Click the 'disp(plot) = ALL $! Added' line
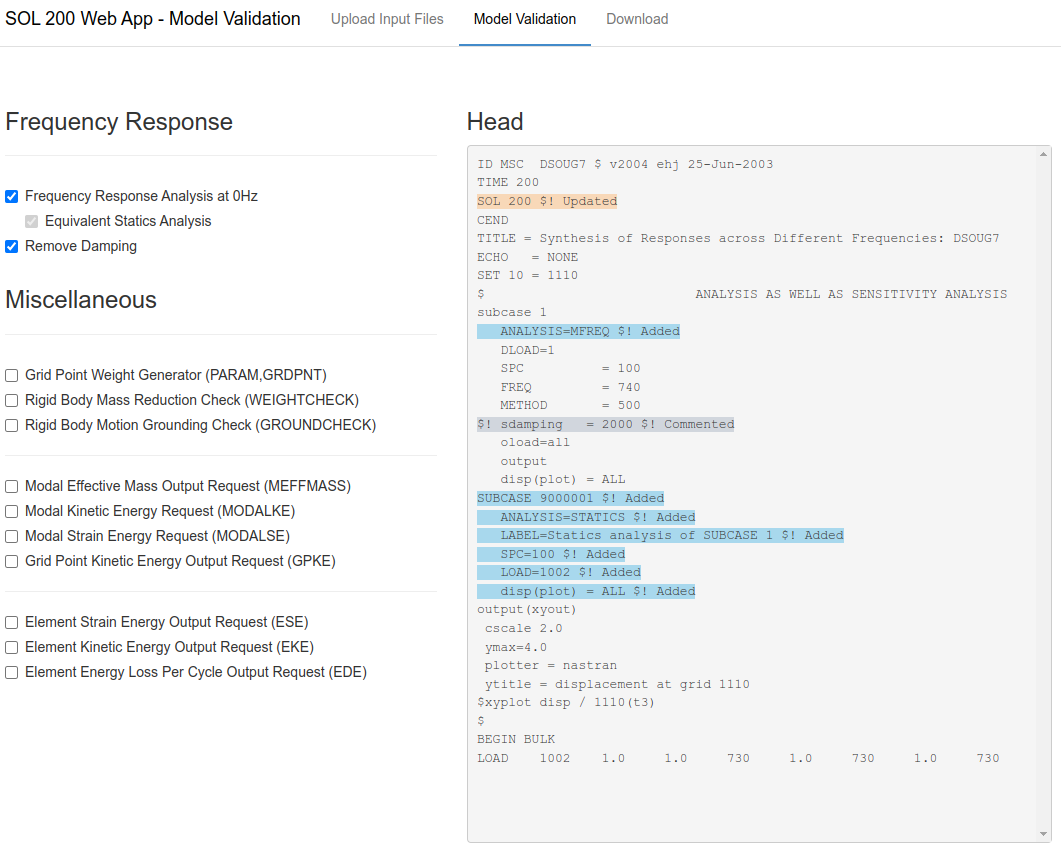This screenshot has height=859, width=1061. (x=586, y=592)
